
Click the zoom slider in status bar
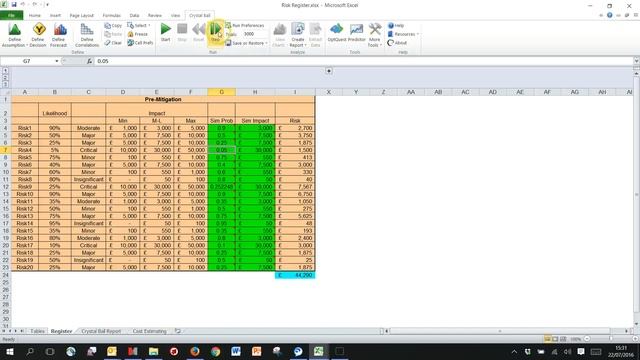(x=611, y=339)
